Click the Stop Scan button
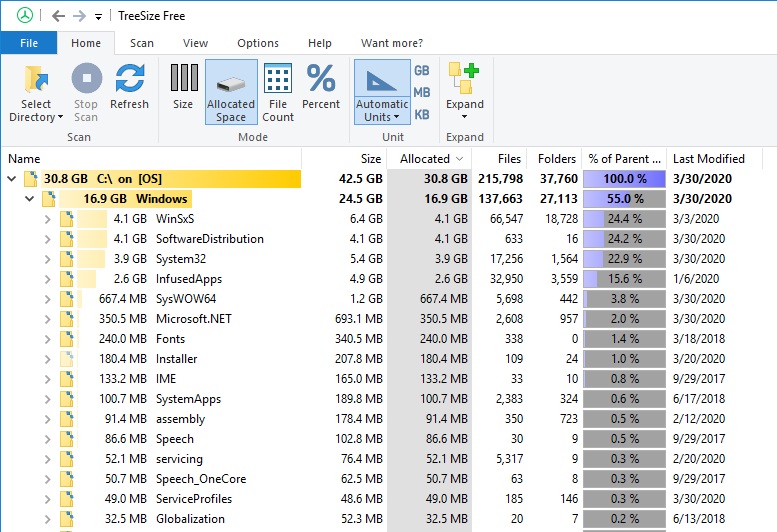 (x=86, y=93)
